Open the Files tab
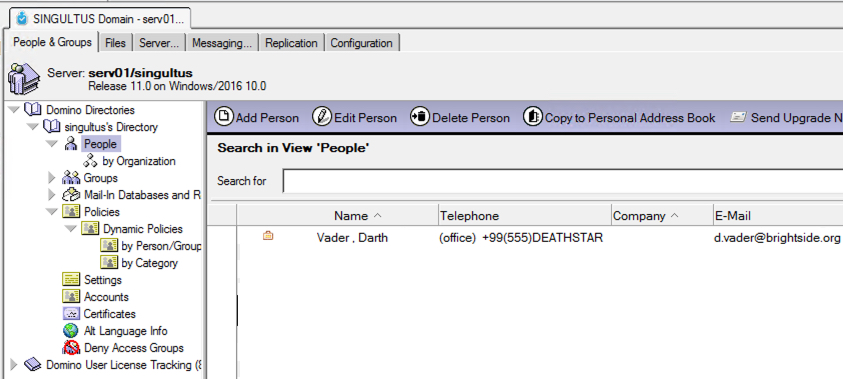Screen dimensions: 843x379 [116, 43]
